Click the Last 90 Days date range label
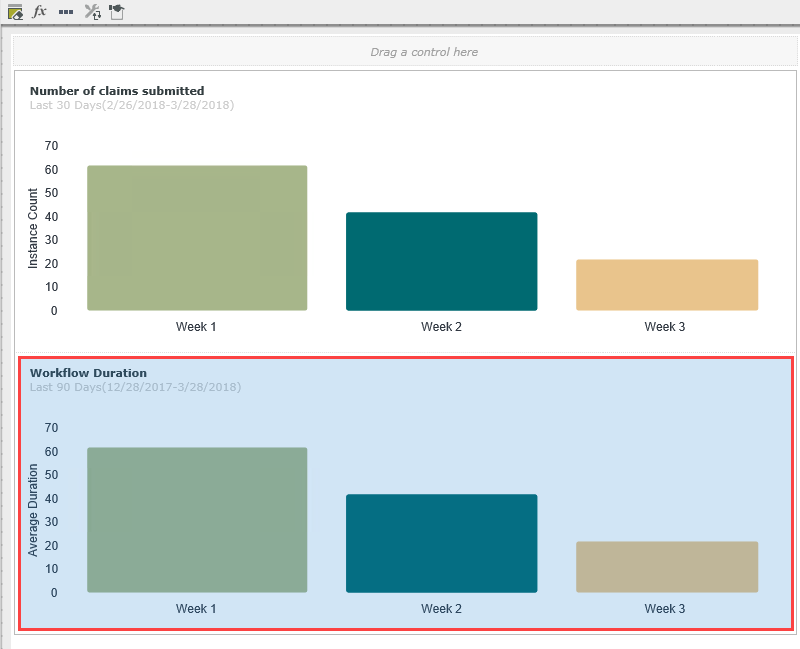The width and height of the screenshot is (800, 649). (x=138, y=387)
